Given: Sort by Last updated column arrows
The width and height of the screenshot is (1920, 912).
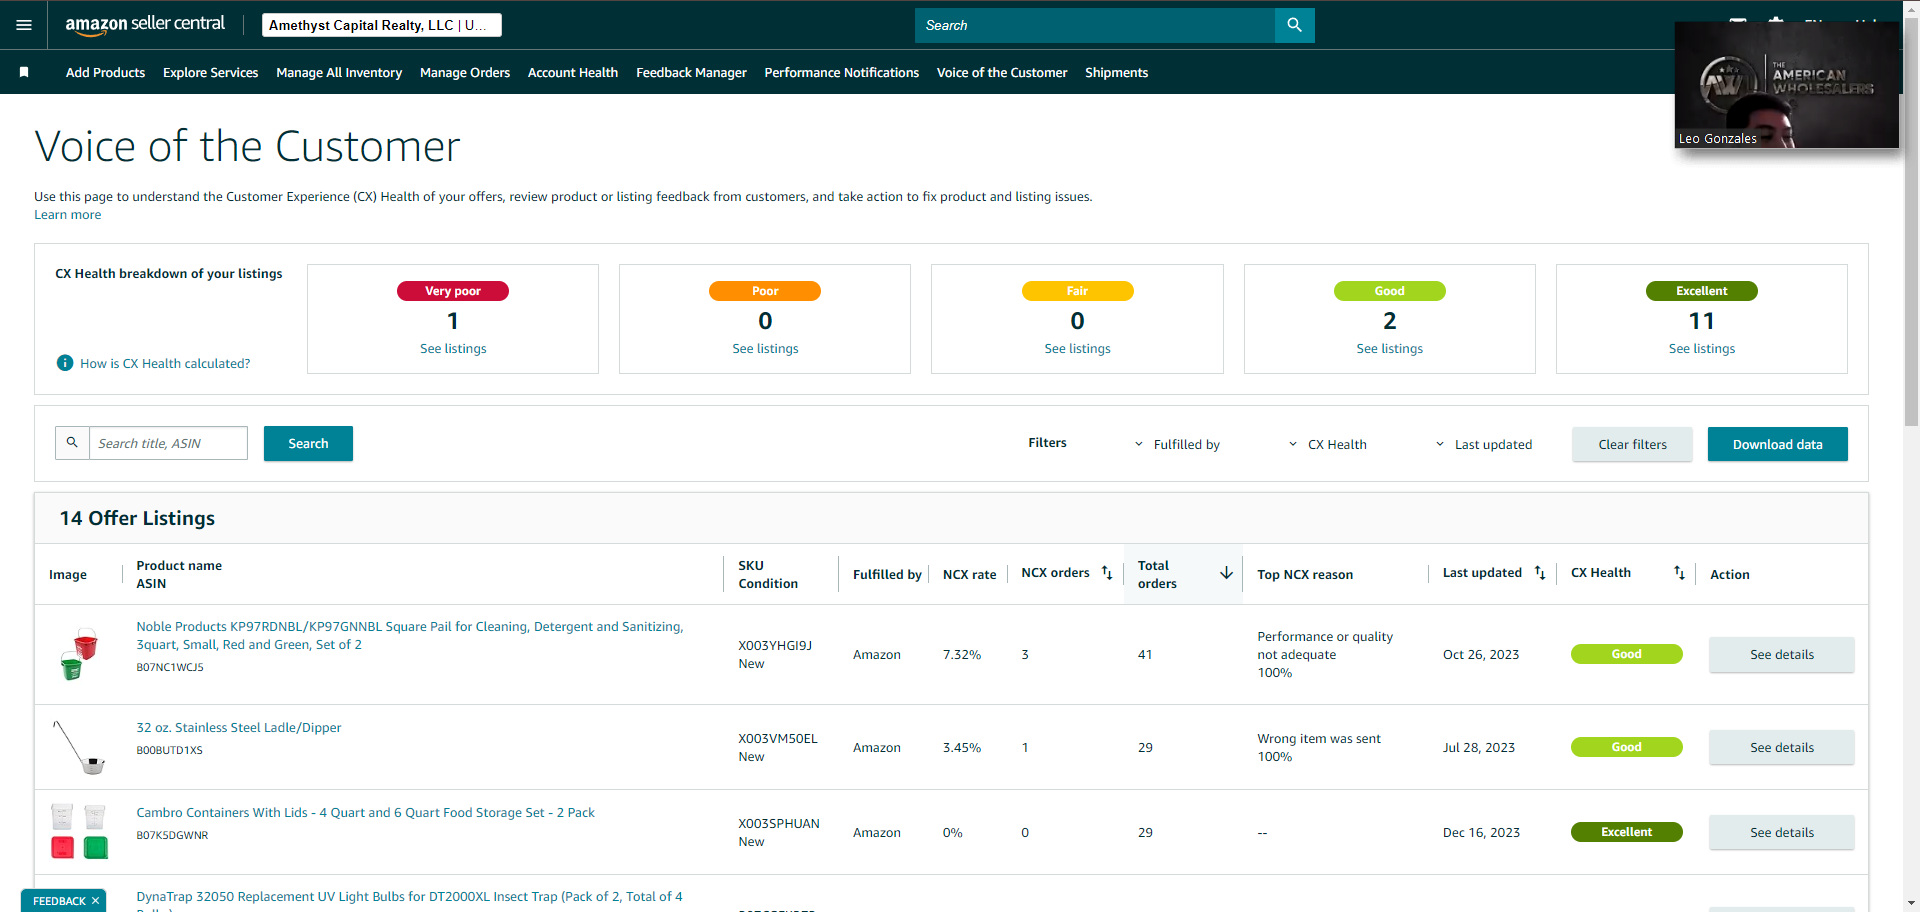Looking at the screenshot, I should pyautogui.click(x=1540, y=573).
